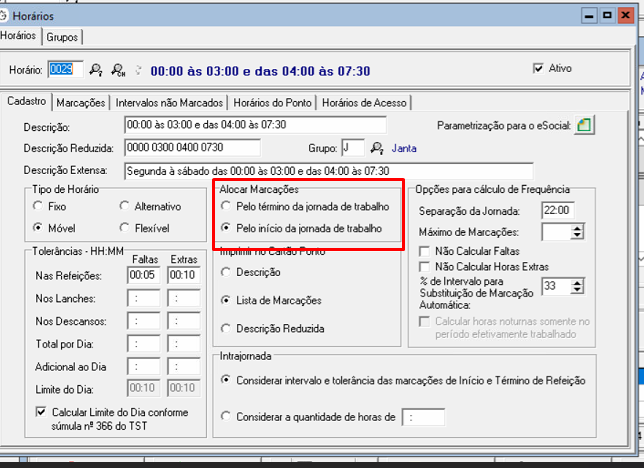Select the Fixo schedule type
Screen dimensions: 644x468
(40, 206)
